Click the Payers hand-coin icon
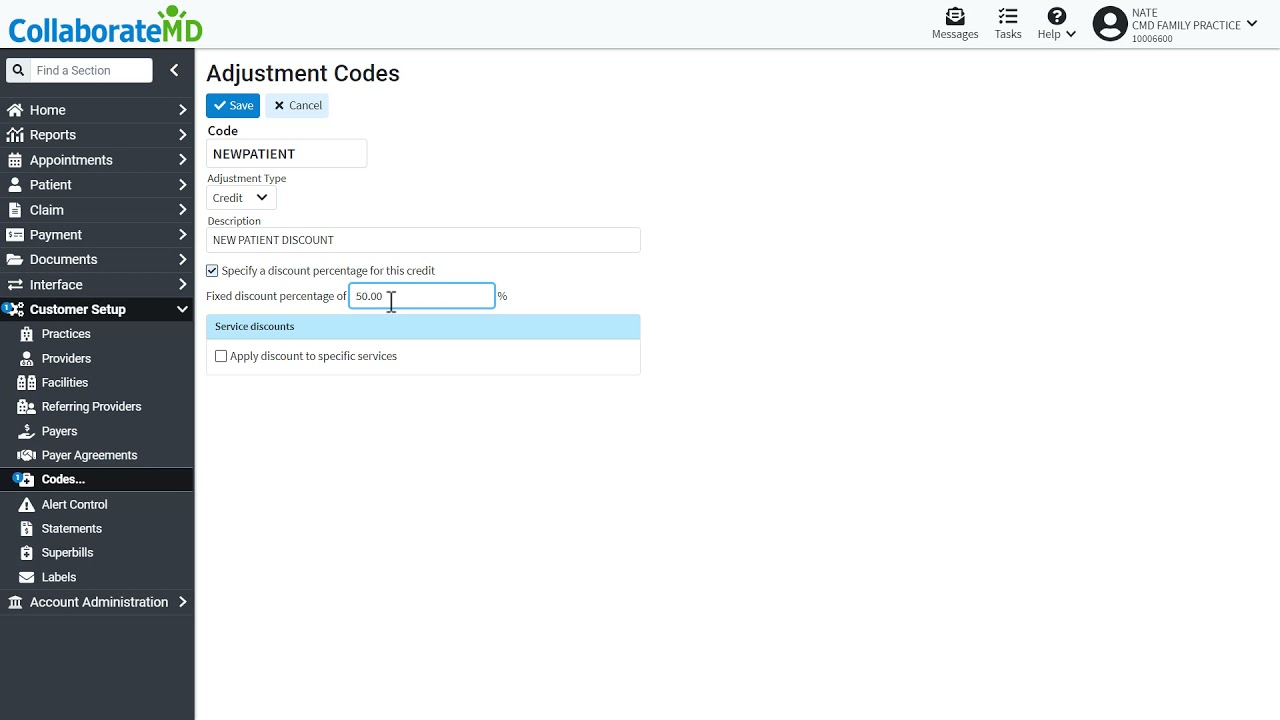 [27, 431]
